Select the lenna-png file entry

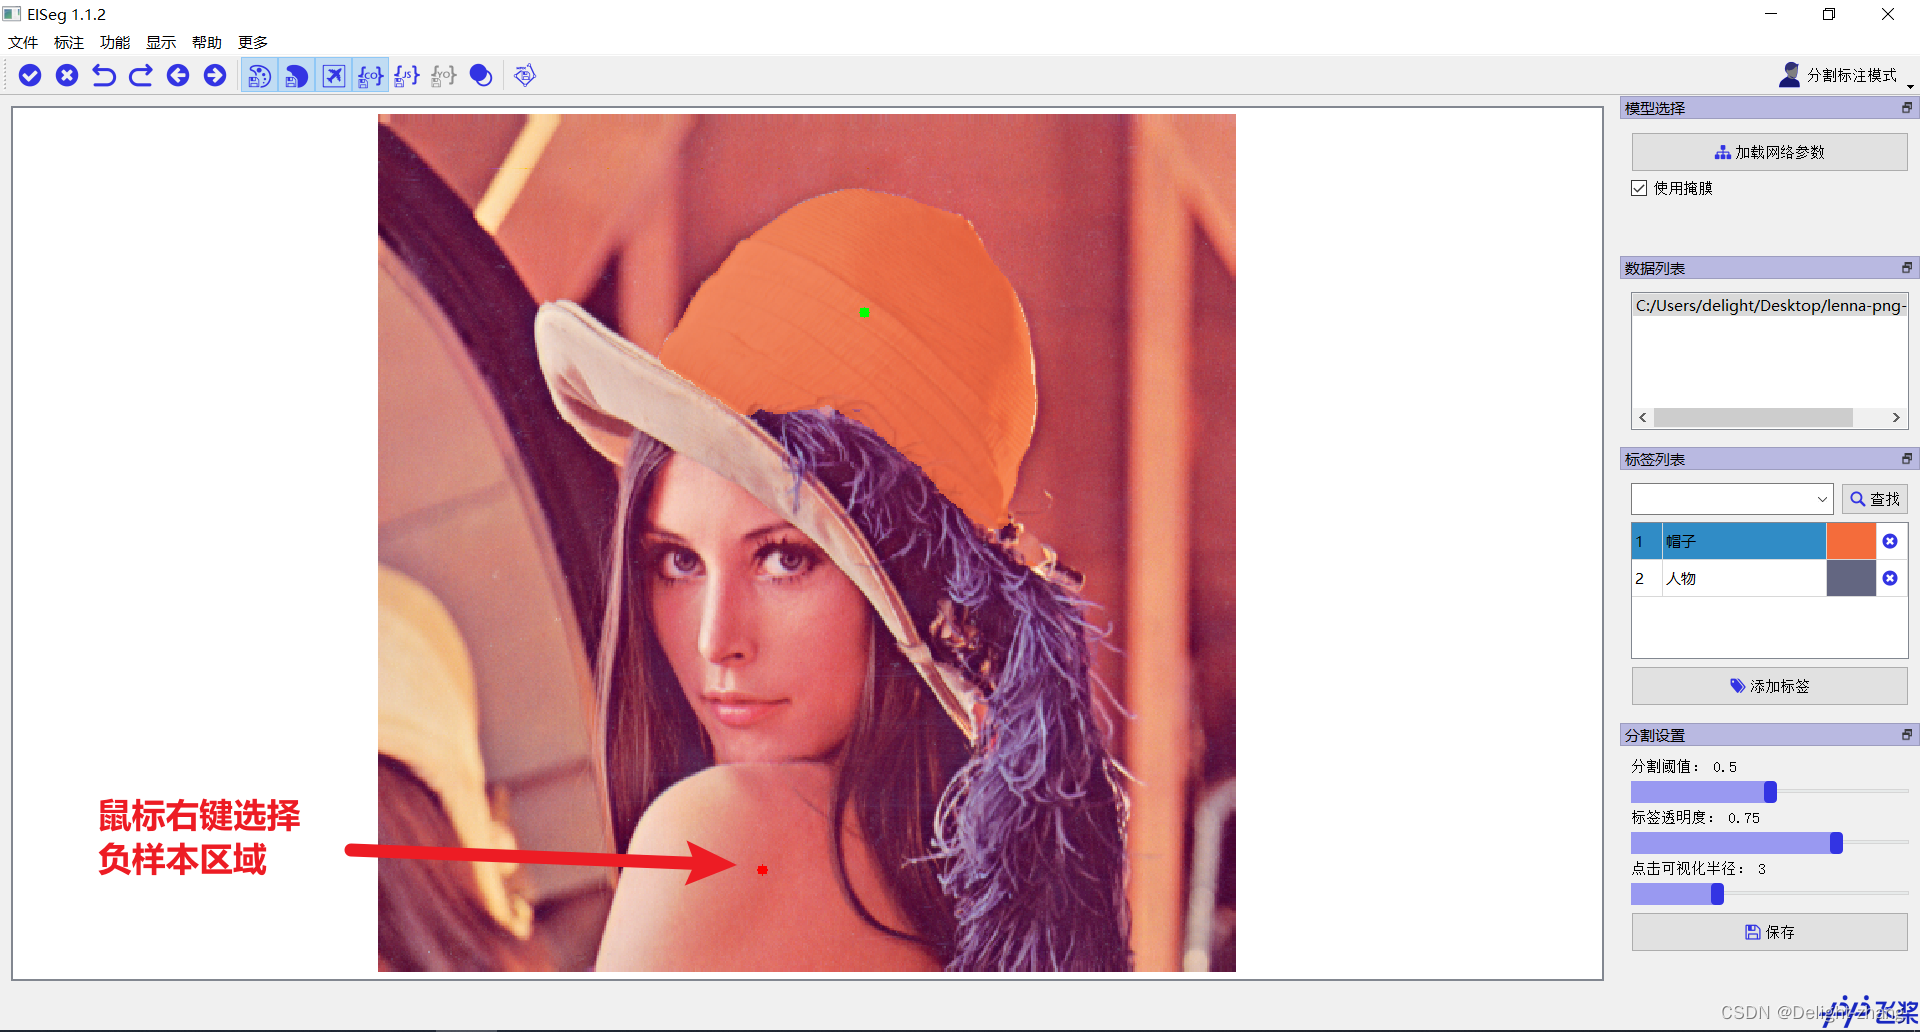pos(1769,306)
